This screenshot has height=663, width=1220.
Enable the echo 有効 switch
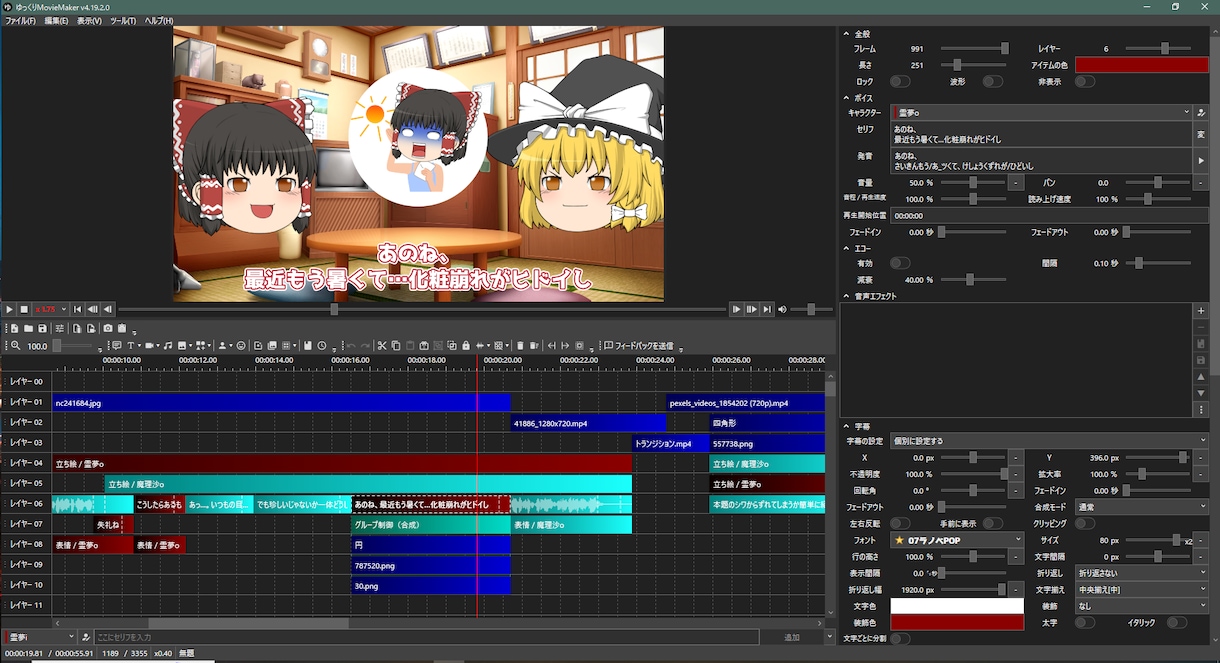click(900, 263)
